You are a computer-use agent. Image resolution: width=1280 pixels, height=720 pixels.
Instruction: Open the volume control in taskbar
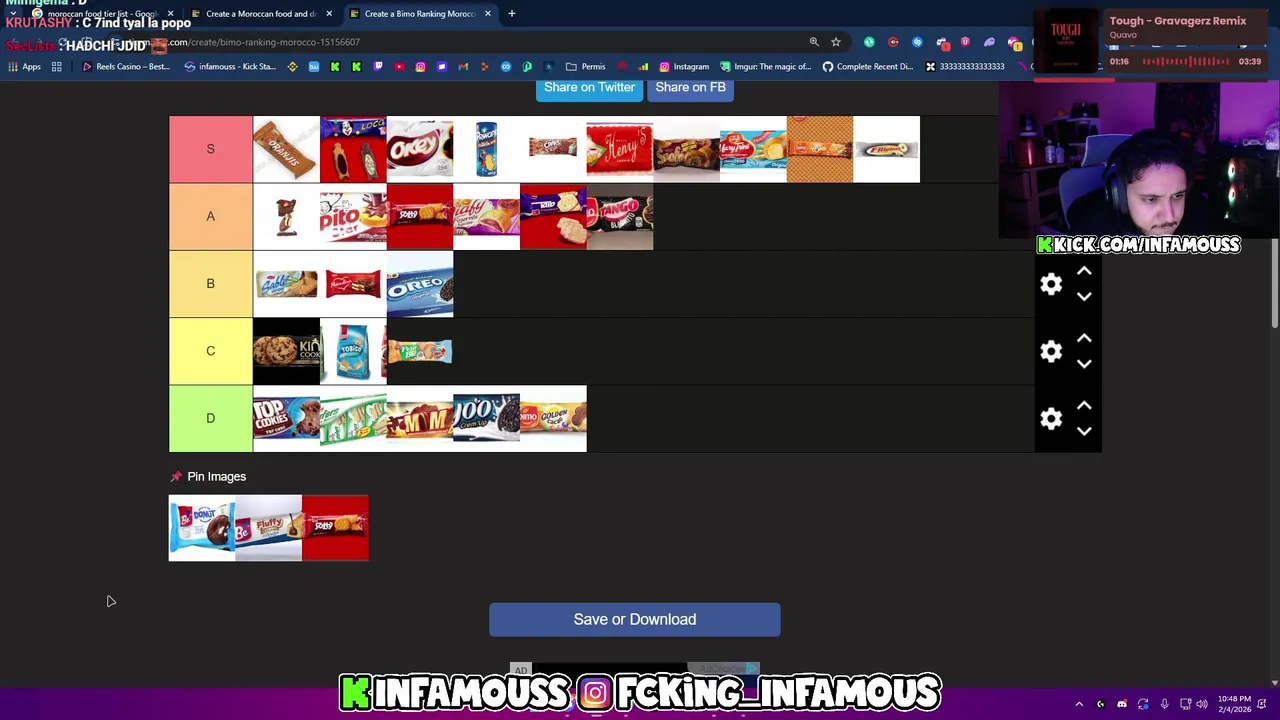[1202, 704]
